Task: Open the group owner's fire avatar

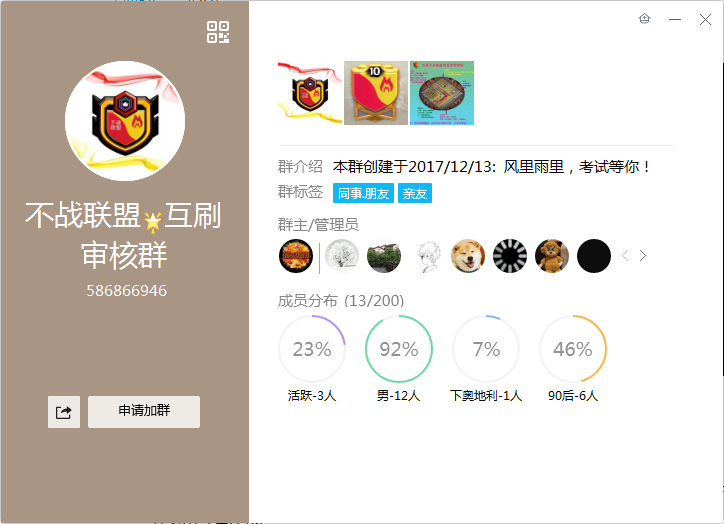Action: [296, 256]
